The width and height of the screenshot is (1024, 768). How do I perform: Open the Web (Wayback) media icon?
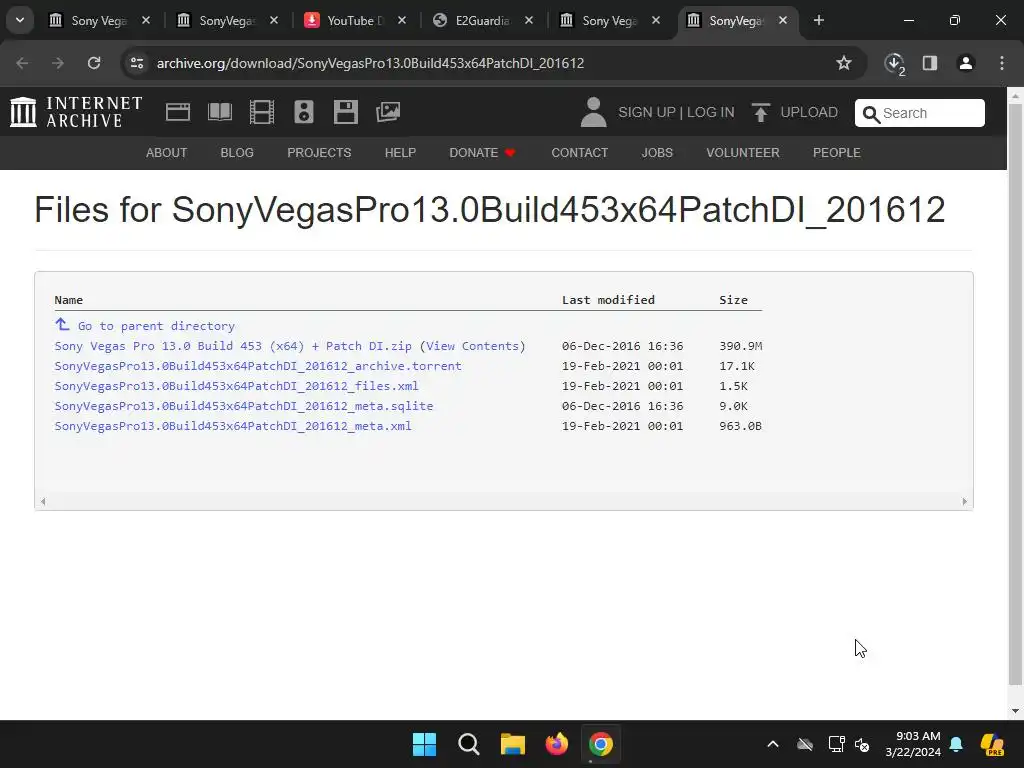[178, 112]
